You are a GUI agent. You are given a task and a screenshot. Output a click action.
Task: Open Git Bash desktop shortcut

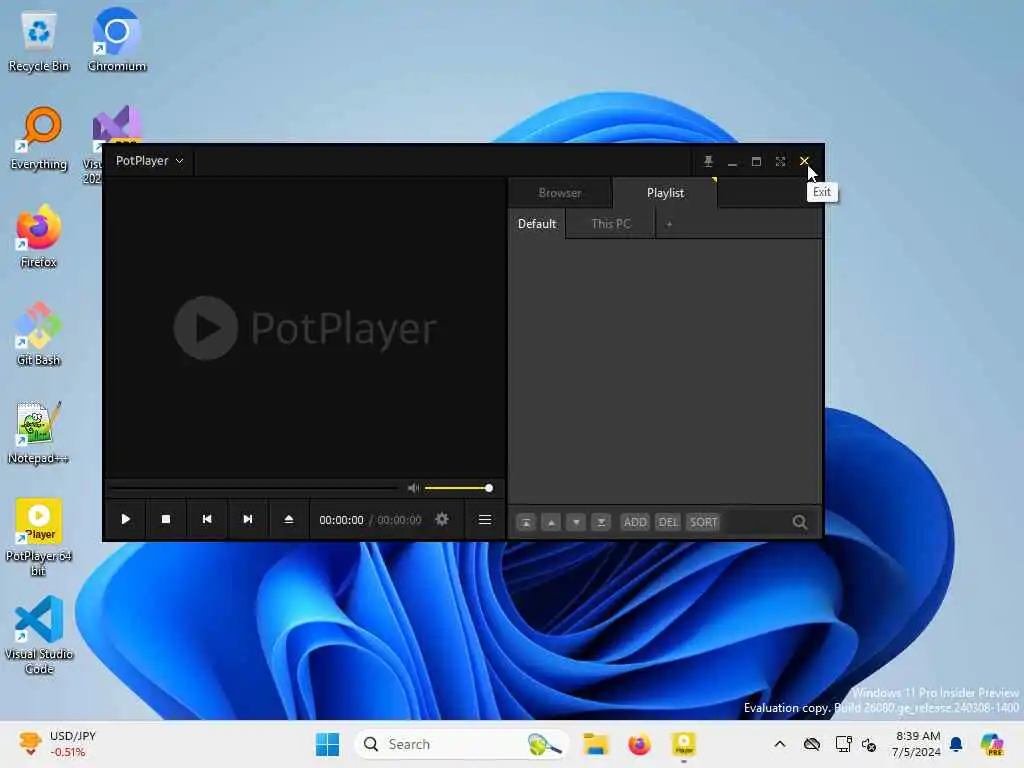(39, 334)
